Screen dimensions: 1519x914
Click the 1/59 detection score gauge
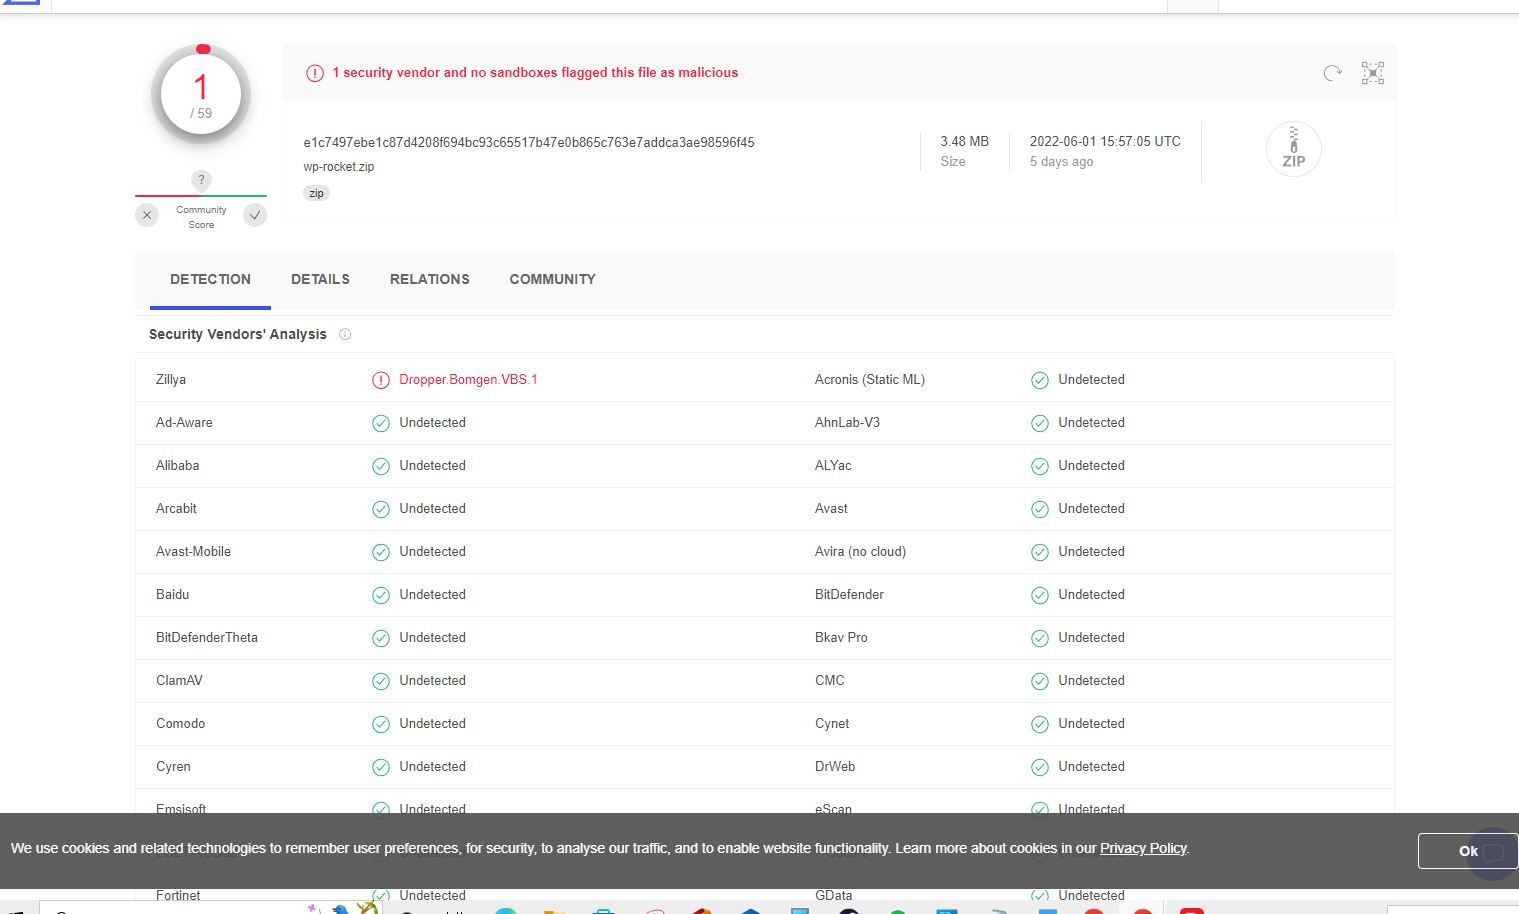coord(201,95)
